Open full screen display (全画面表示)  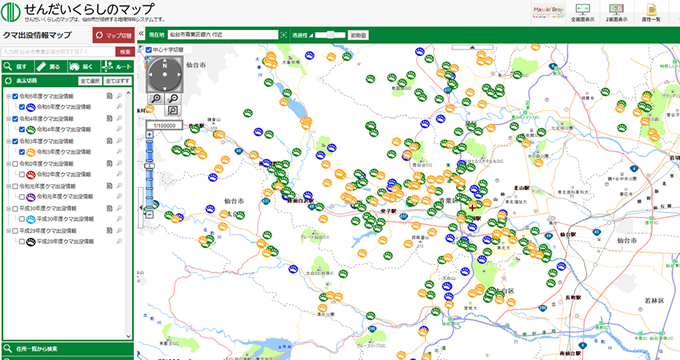582,13
